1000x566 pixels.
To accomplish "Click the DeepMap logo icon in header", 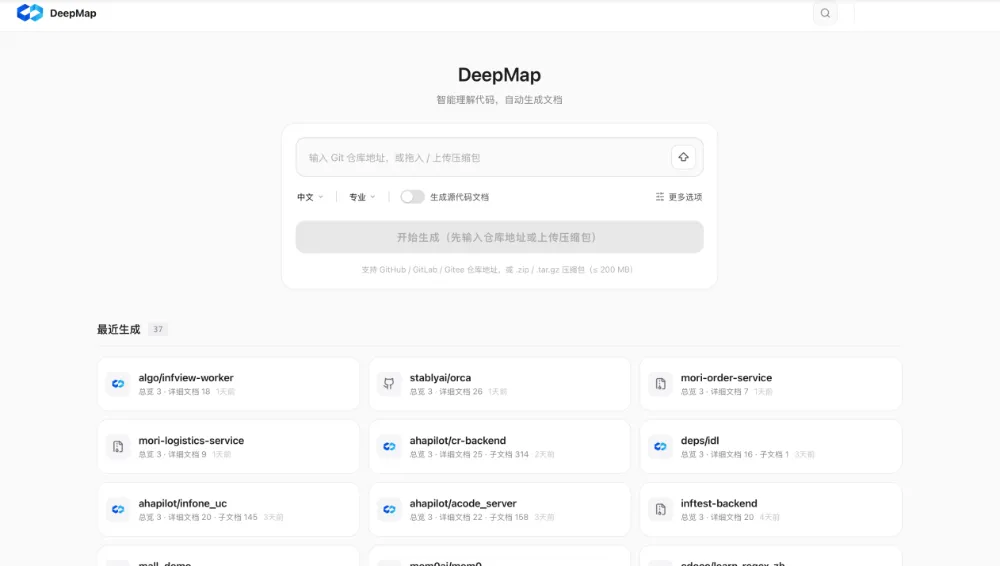I will (x=29, y=13).
